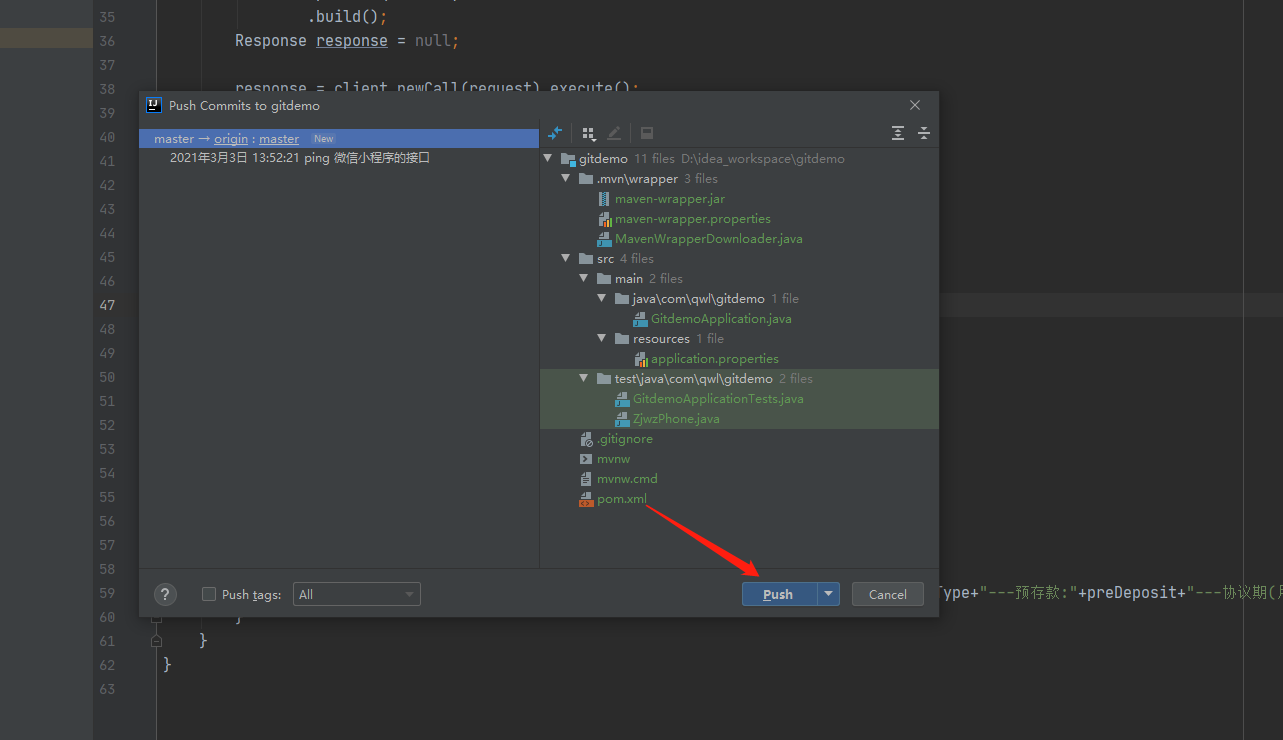This screenshot has width=1283, height=740.
Task: Open the Group By icon menu
Action: (589, 133)
